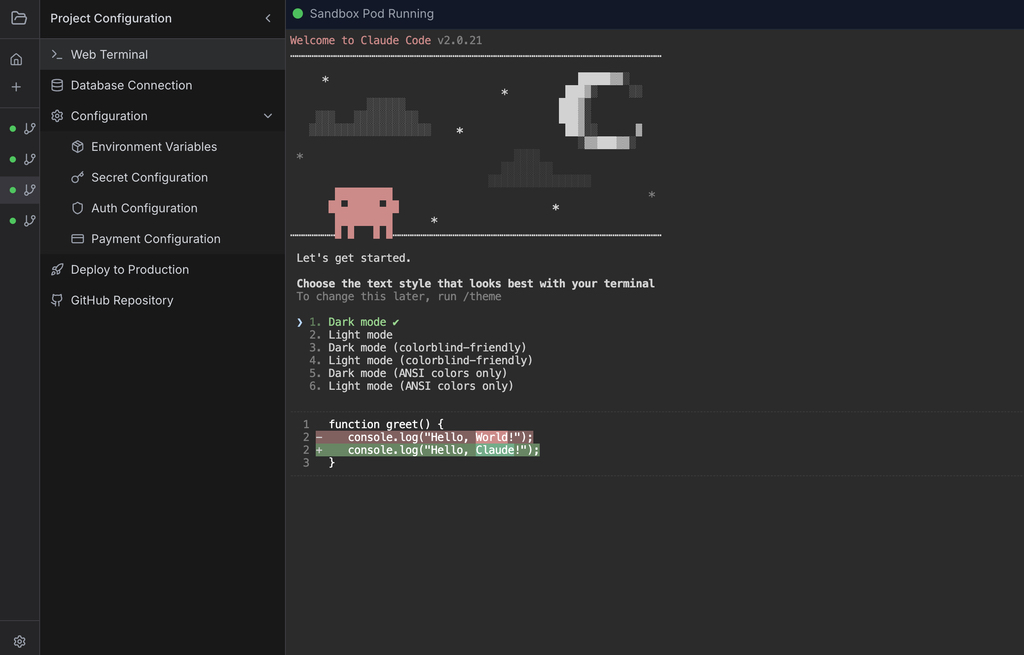
Task: Open Deploy to Production
Action: [x=162, y=269]
